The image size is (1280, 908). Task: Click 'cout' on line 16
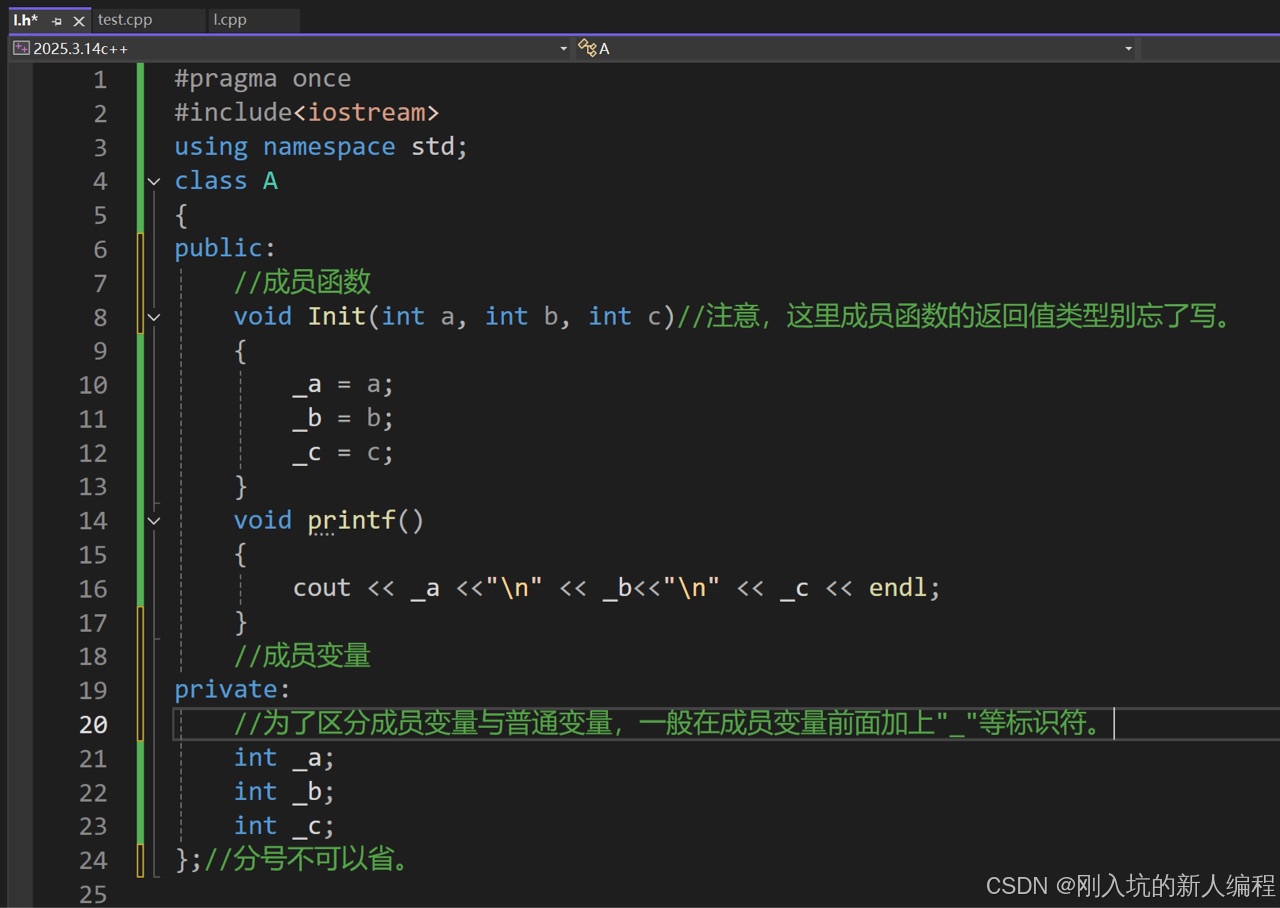pyautogui.click(x=322, y=588)
